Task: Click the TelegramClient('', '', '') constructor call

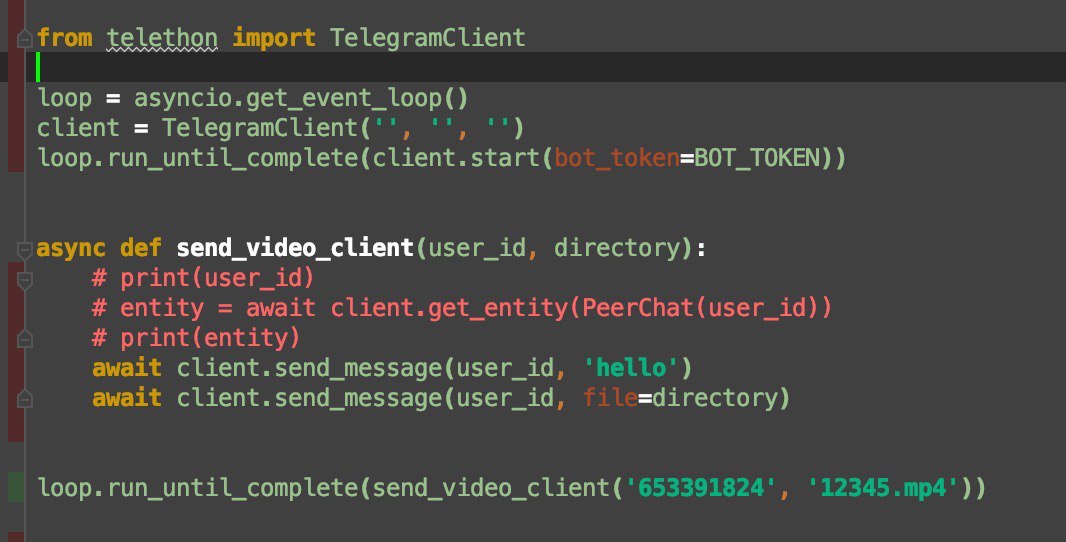Action: [x=343, y=128]
